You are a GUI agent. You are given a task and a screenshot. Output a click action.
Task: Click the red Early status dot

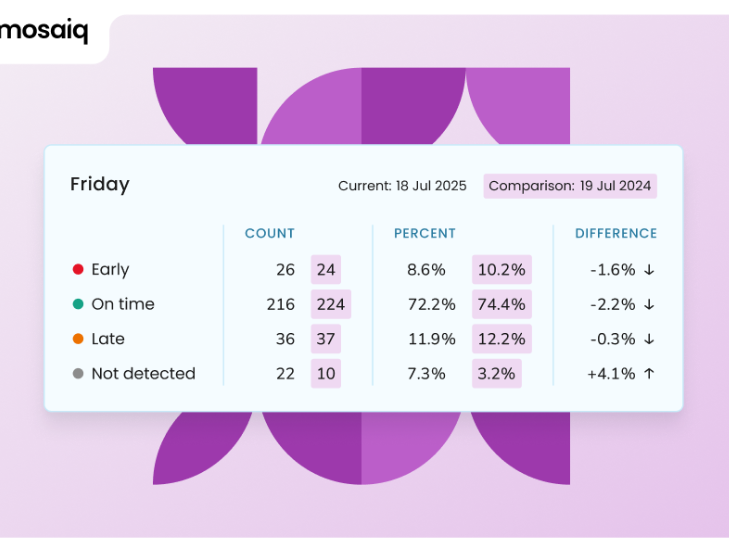[x=77, y=269]
